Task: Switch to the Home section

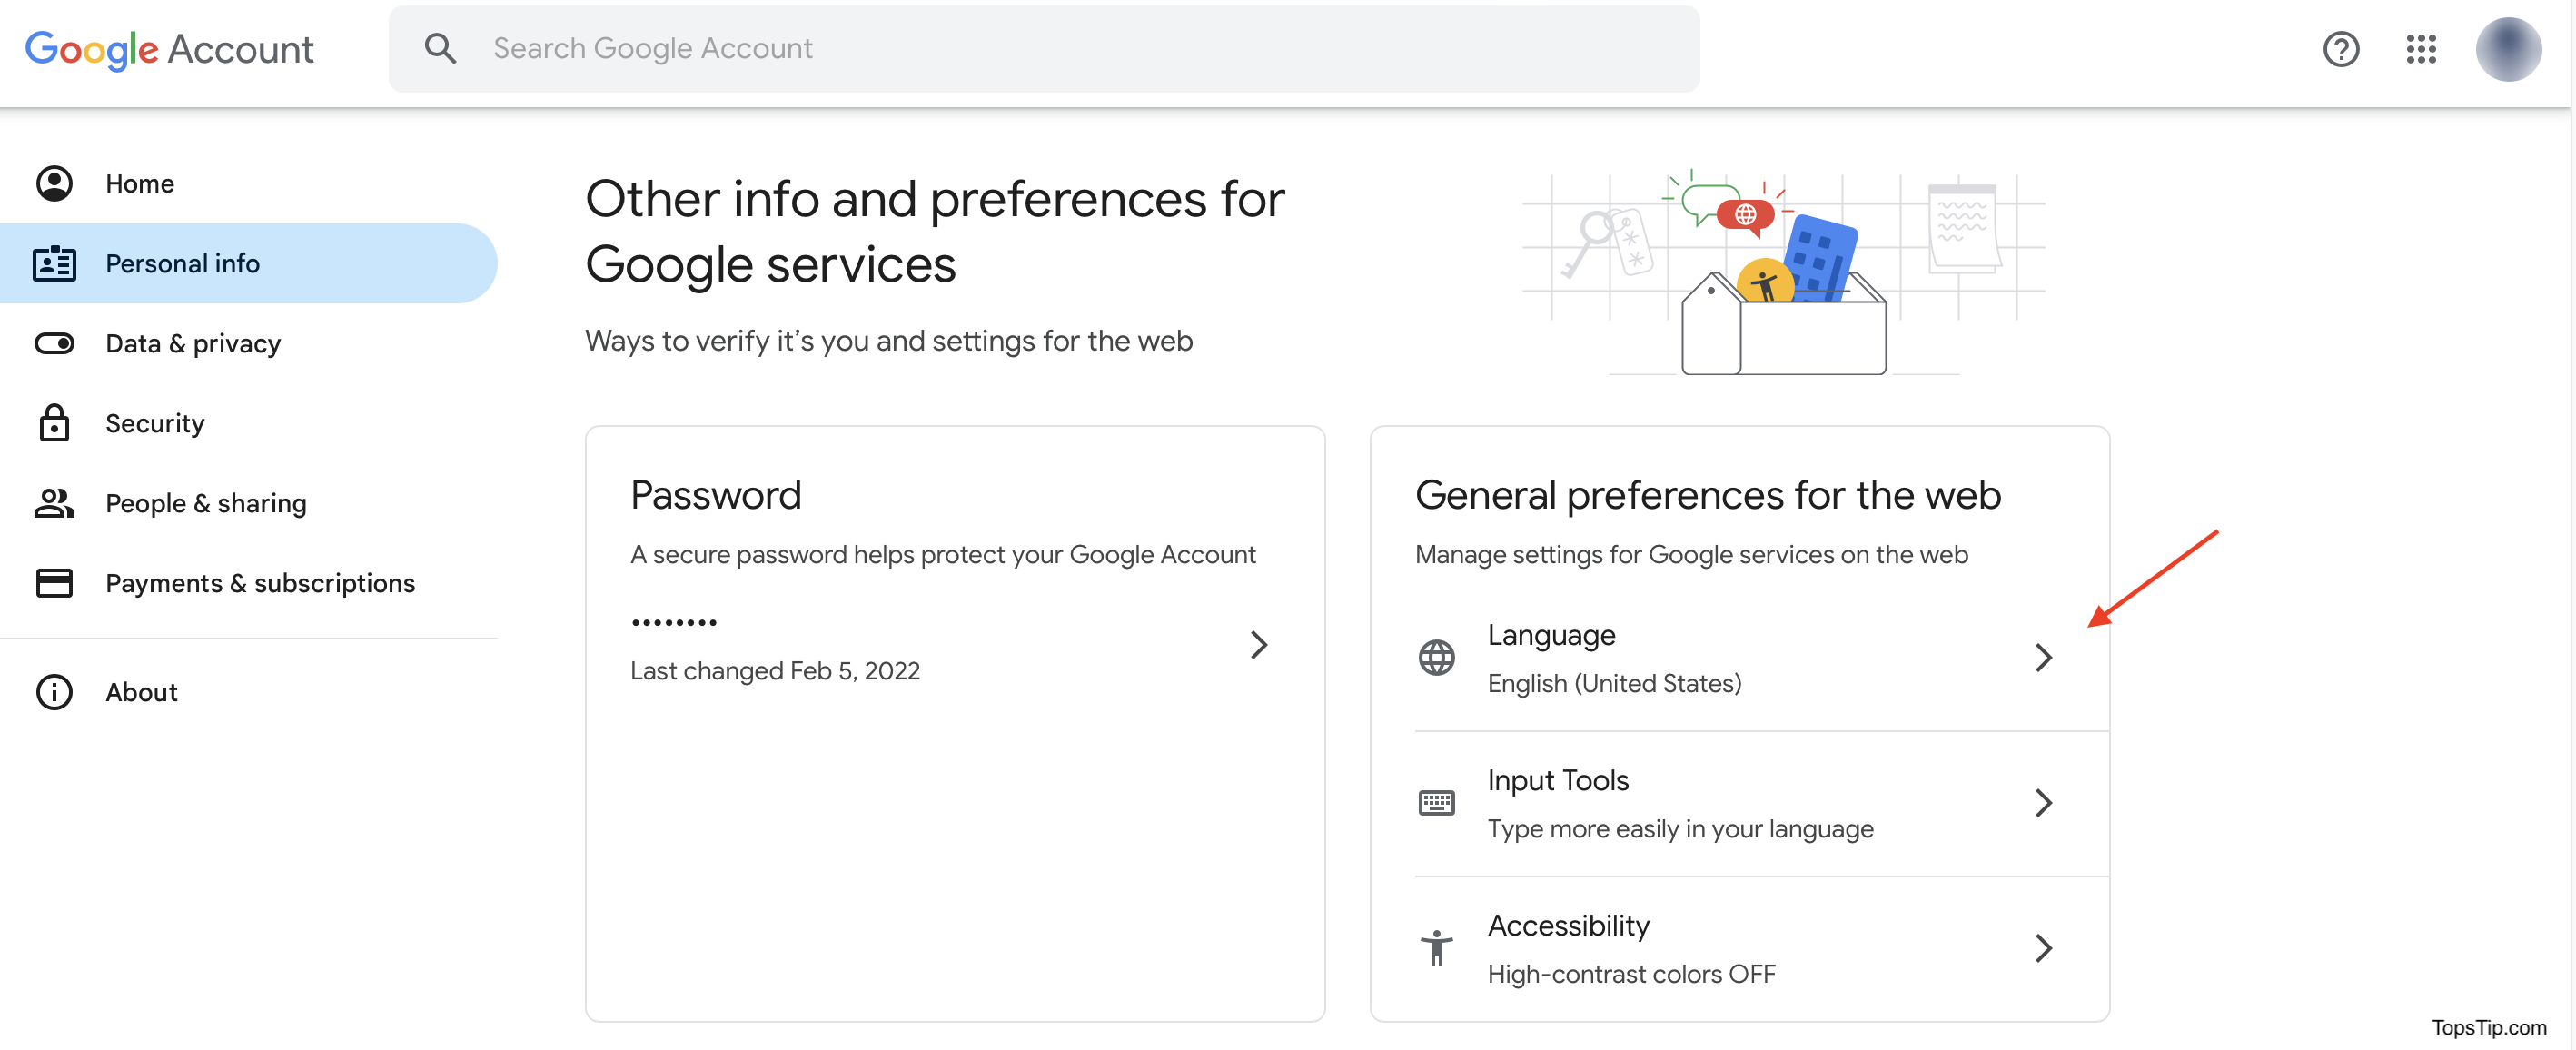Action: pyautogui.click(x=139, y=183)
